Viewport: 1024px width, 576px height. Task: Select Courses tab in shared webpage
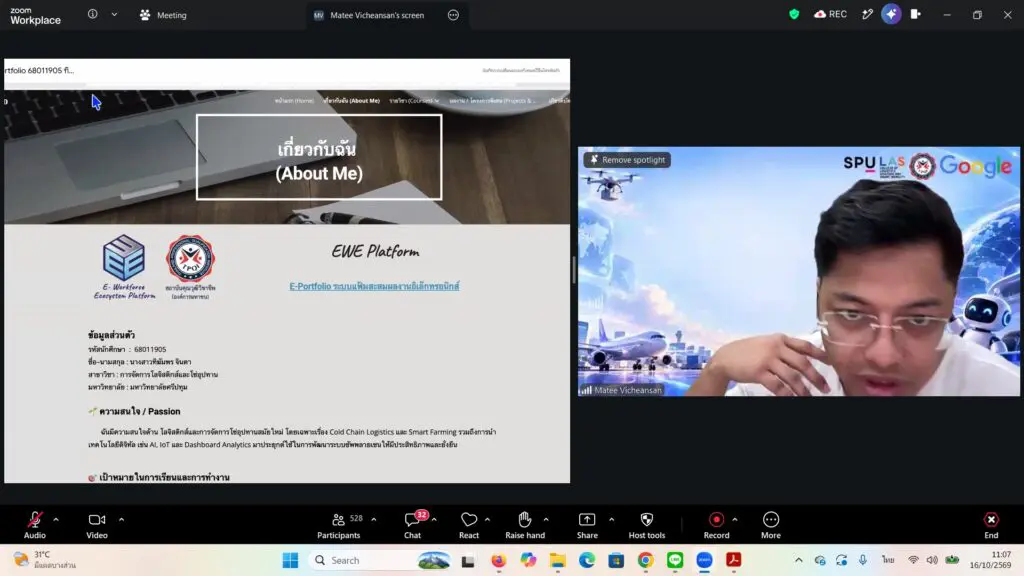414,101
